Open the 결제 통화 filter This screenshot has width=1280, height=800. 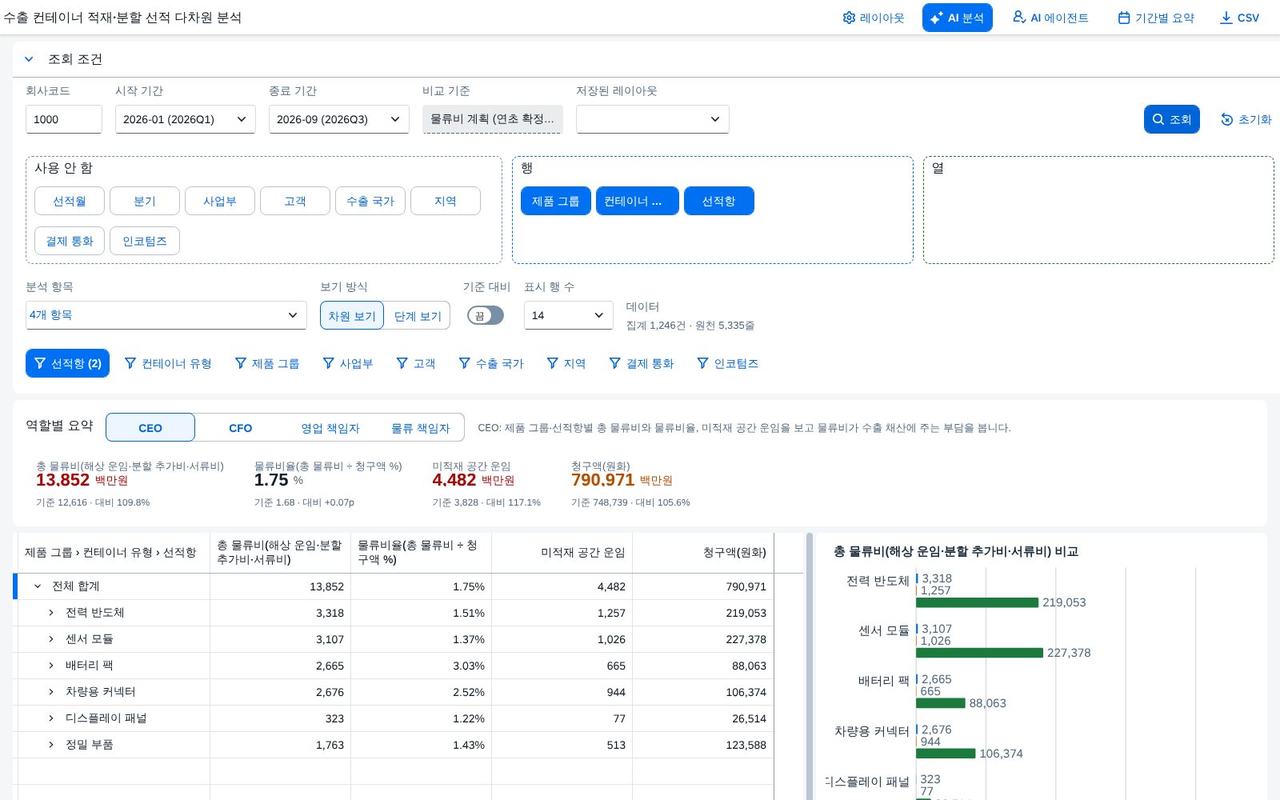pos(641,363)
